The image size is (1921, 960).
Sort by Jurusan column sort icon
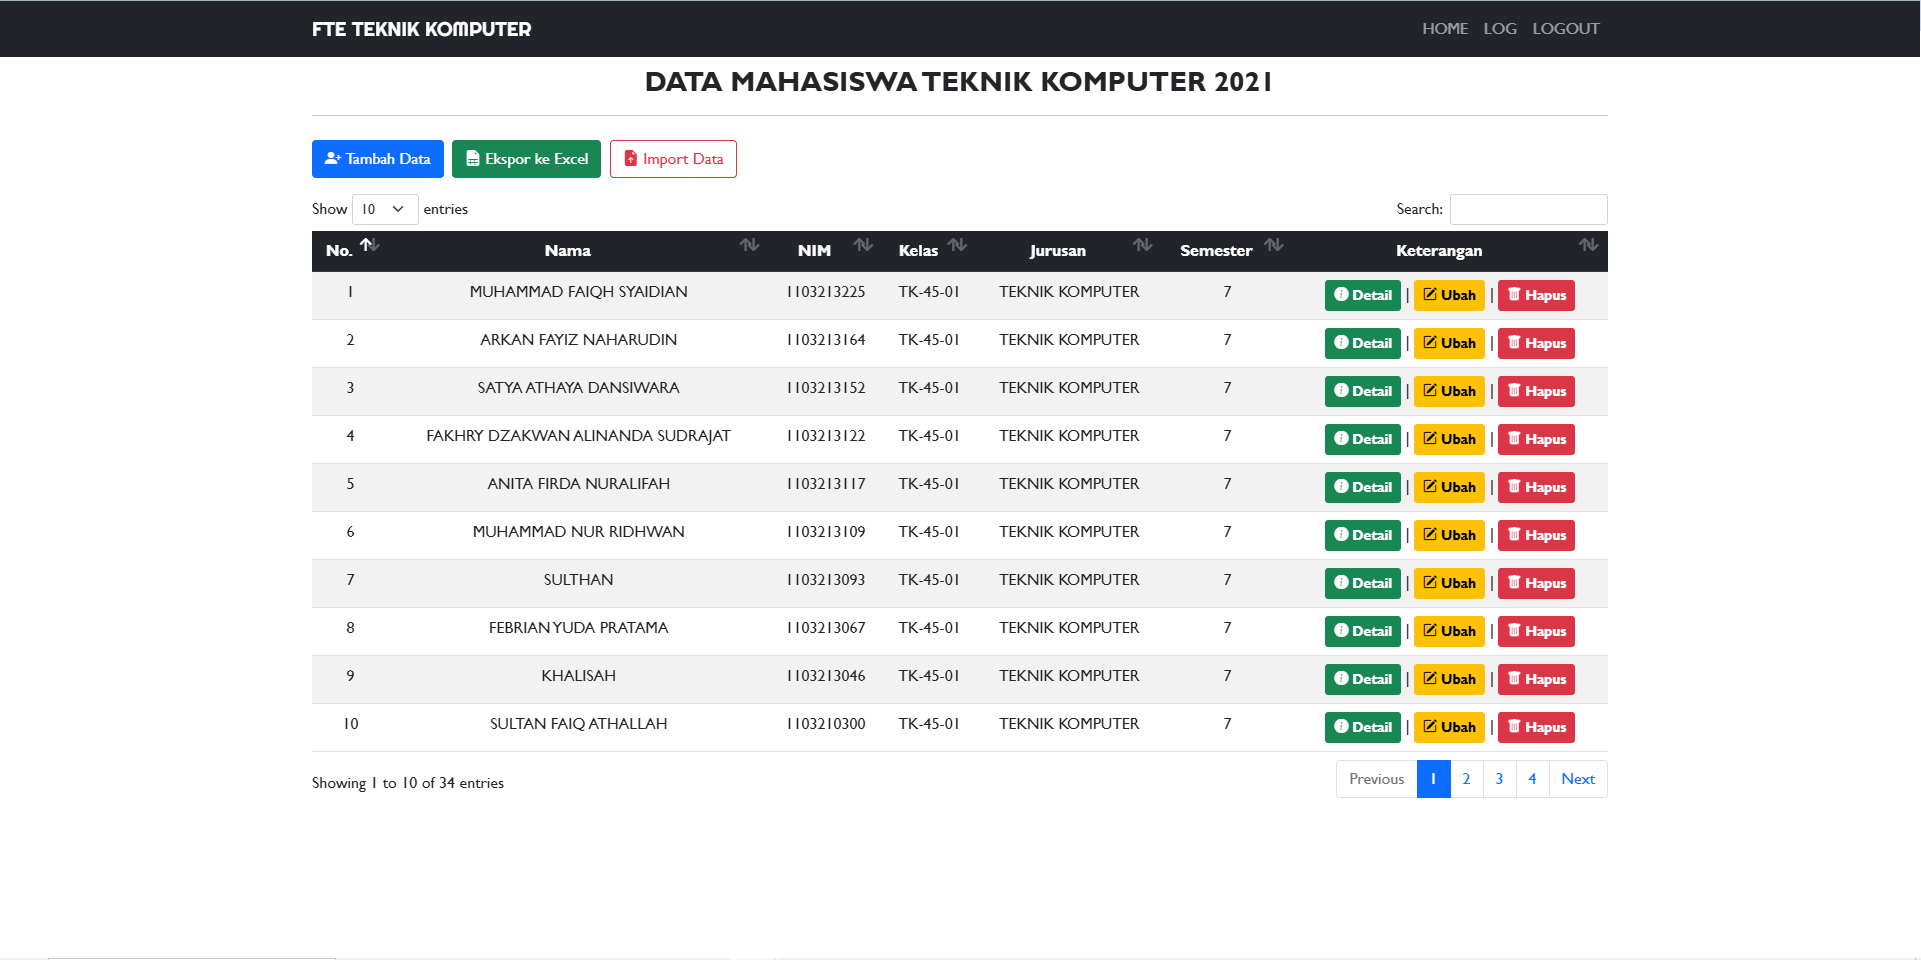(x=1142, y=246)
